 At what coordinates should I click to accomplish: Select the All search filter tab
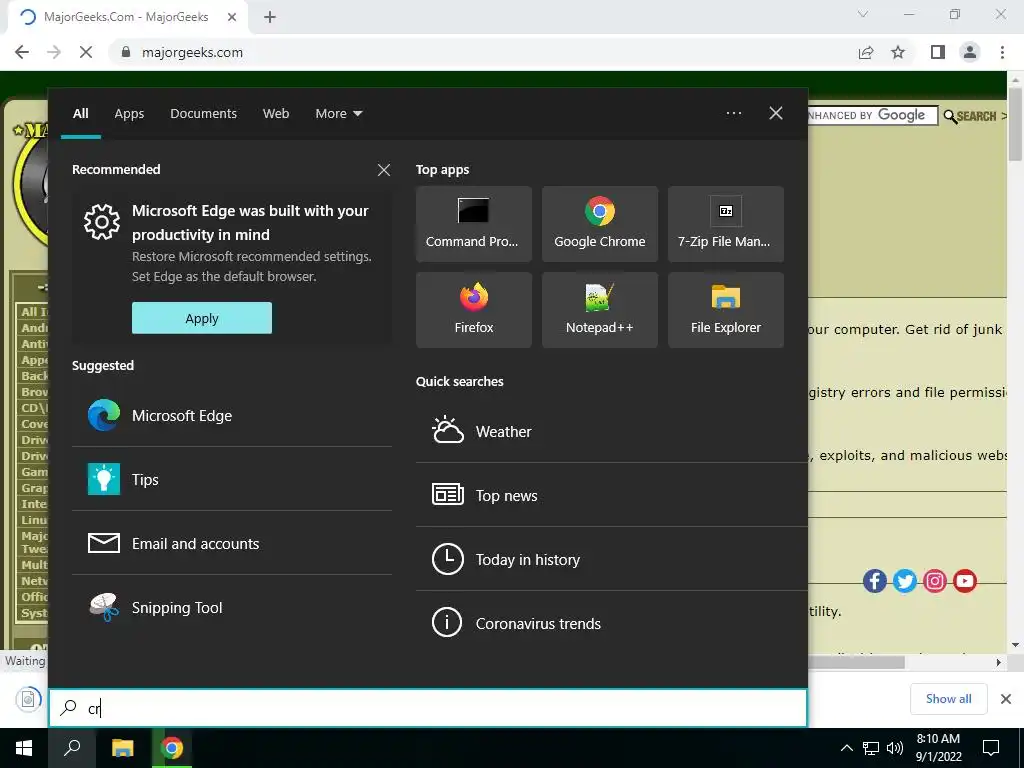pos(80,114)
